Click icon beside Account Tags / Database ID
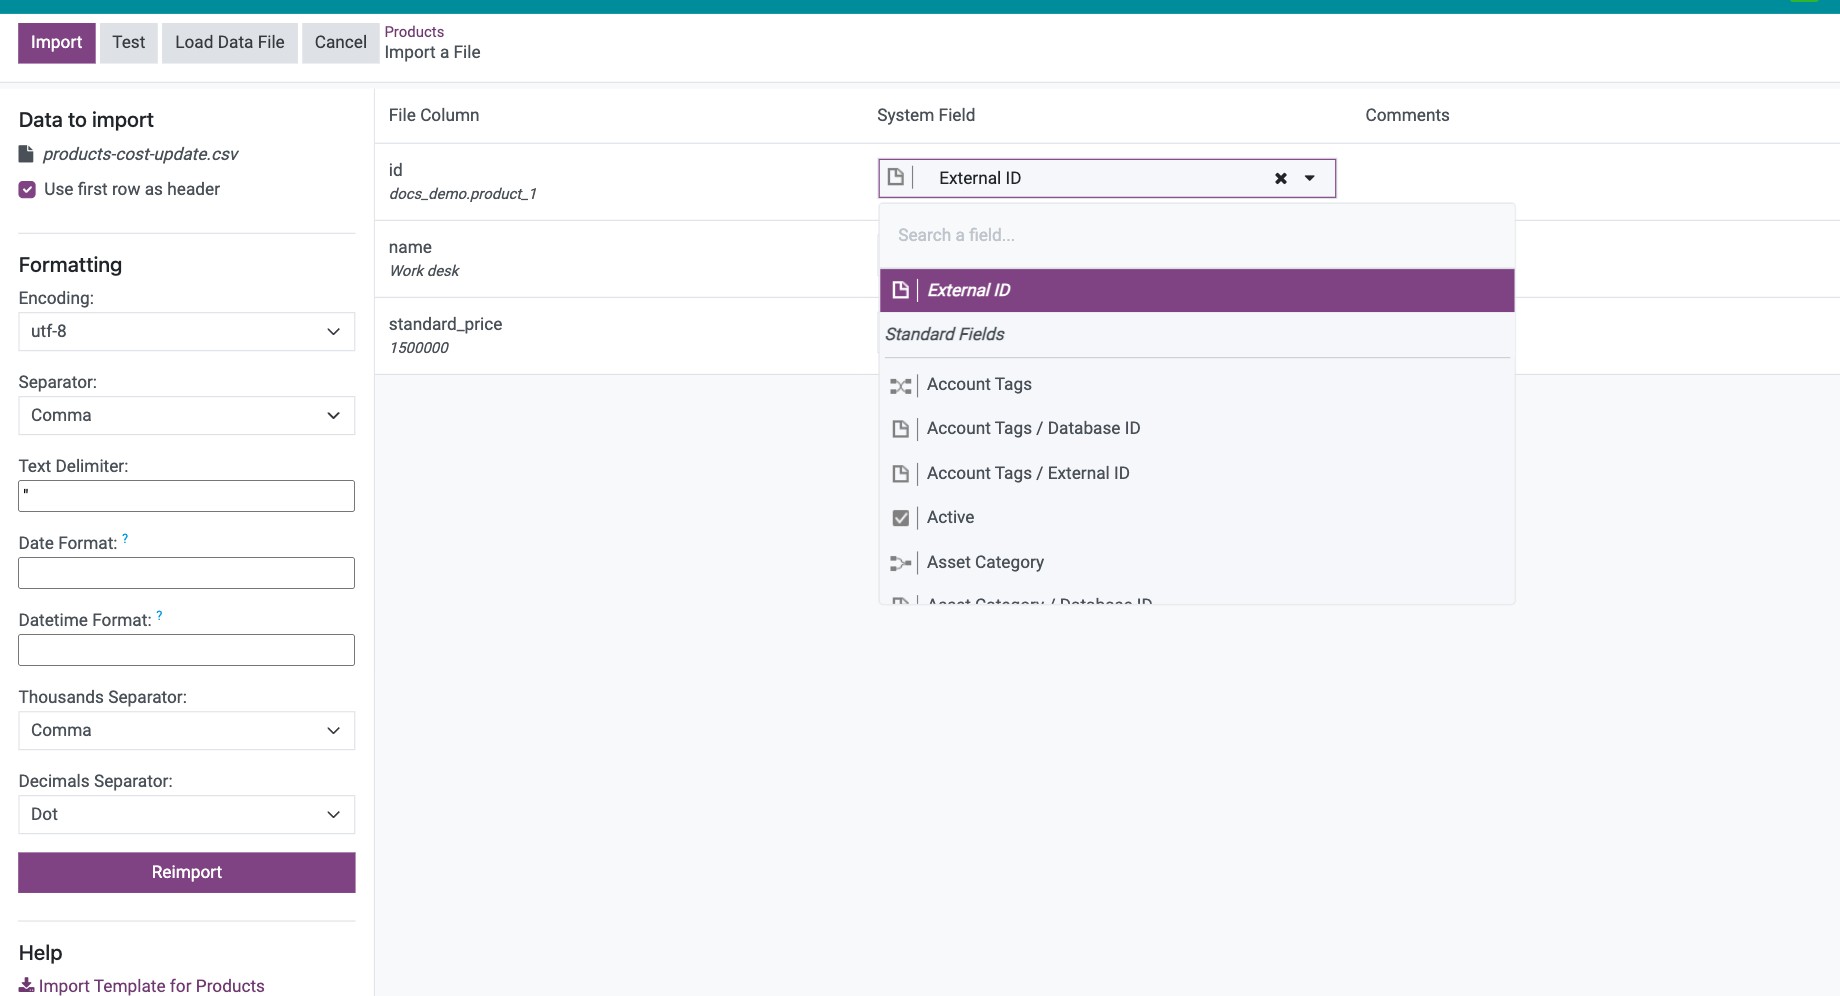 coord(900,429)
